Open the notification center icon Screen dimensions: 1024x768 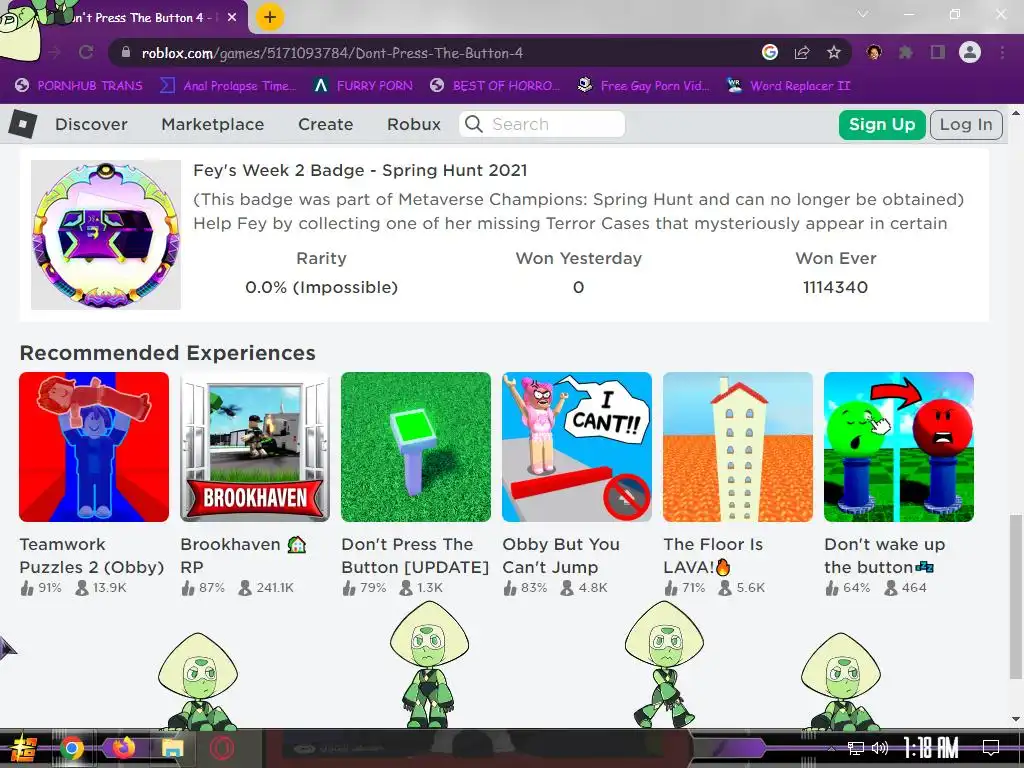click(x=991, y=748)
